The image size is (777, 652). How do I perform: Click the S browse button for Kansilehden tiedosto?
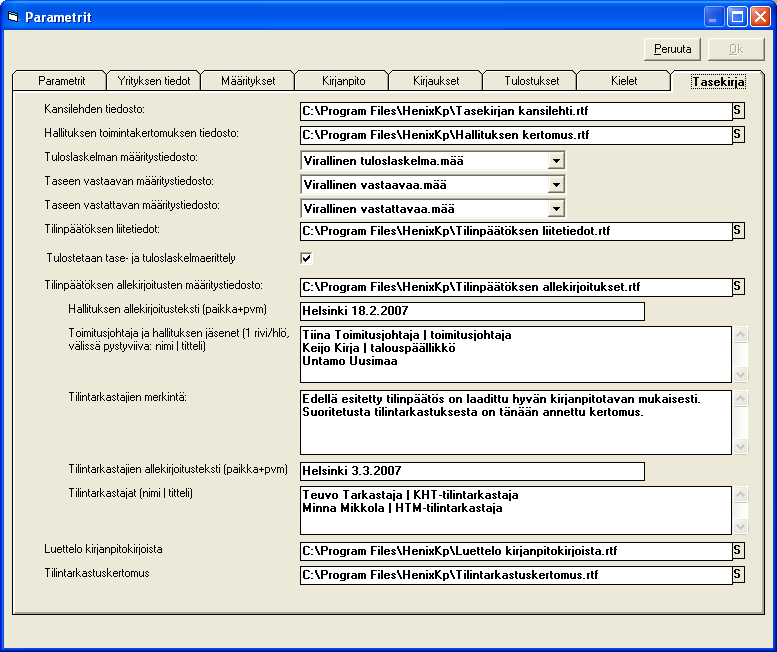tap(738, 110)
